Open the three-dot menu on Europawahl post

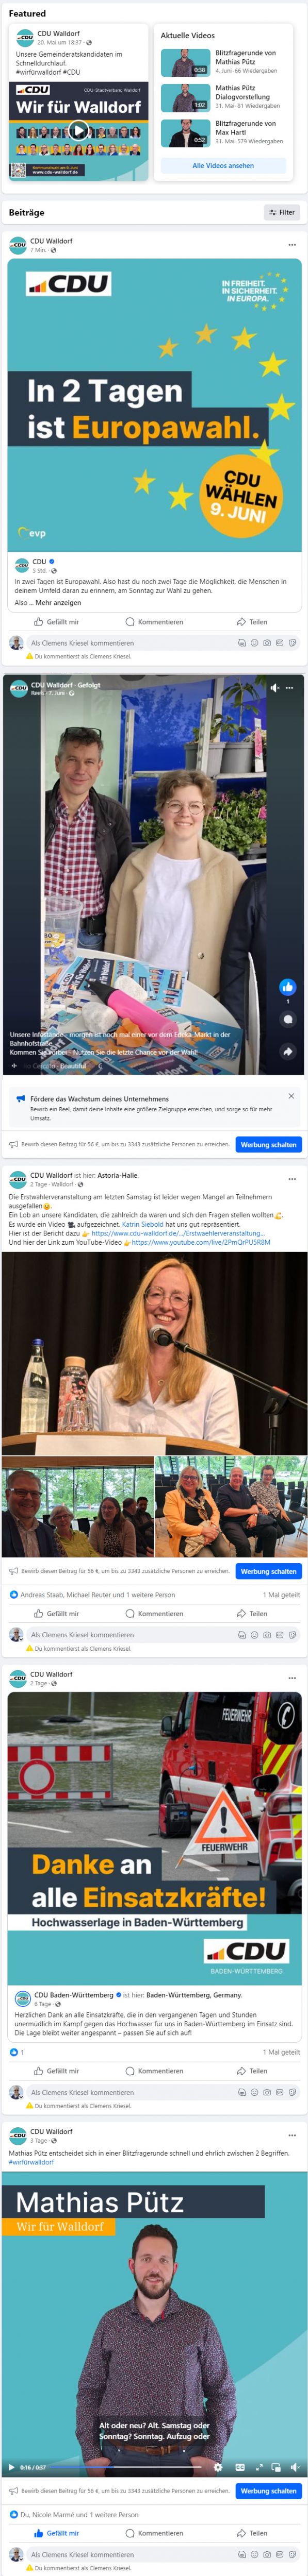(x=292, y=244)
